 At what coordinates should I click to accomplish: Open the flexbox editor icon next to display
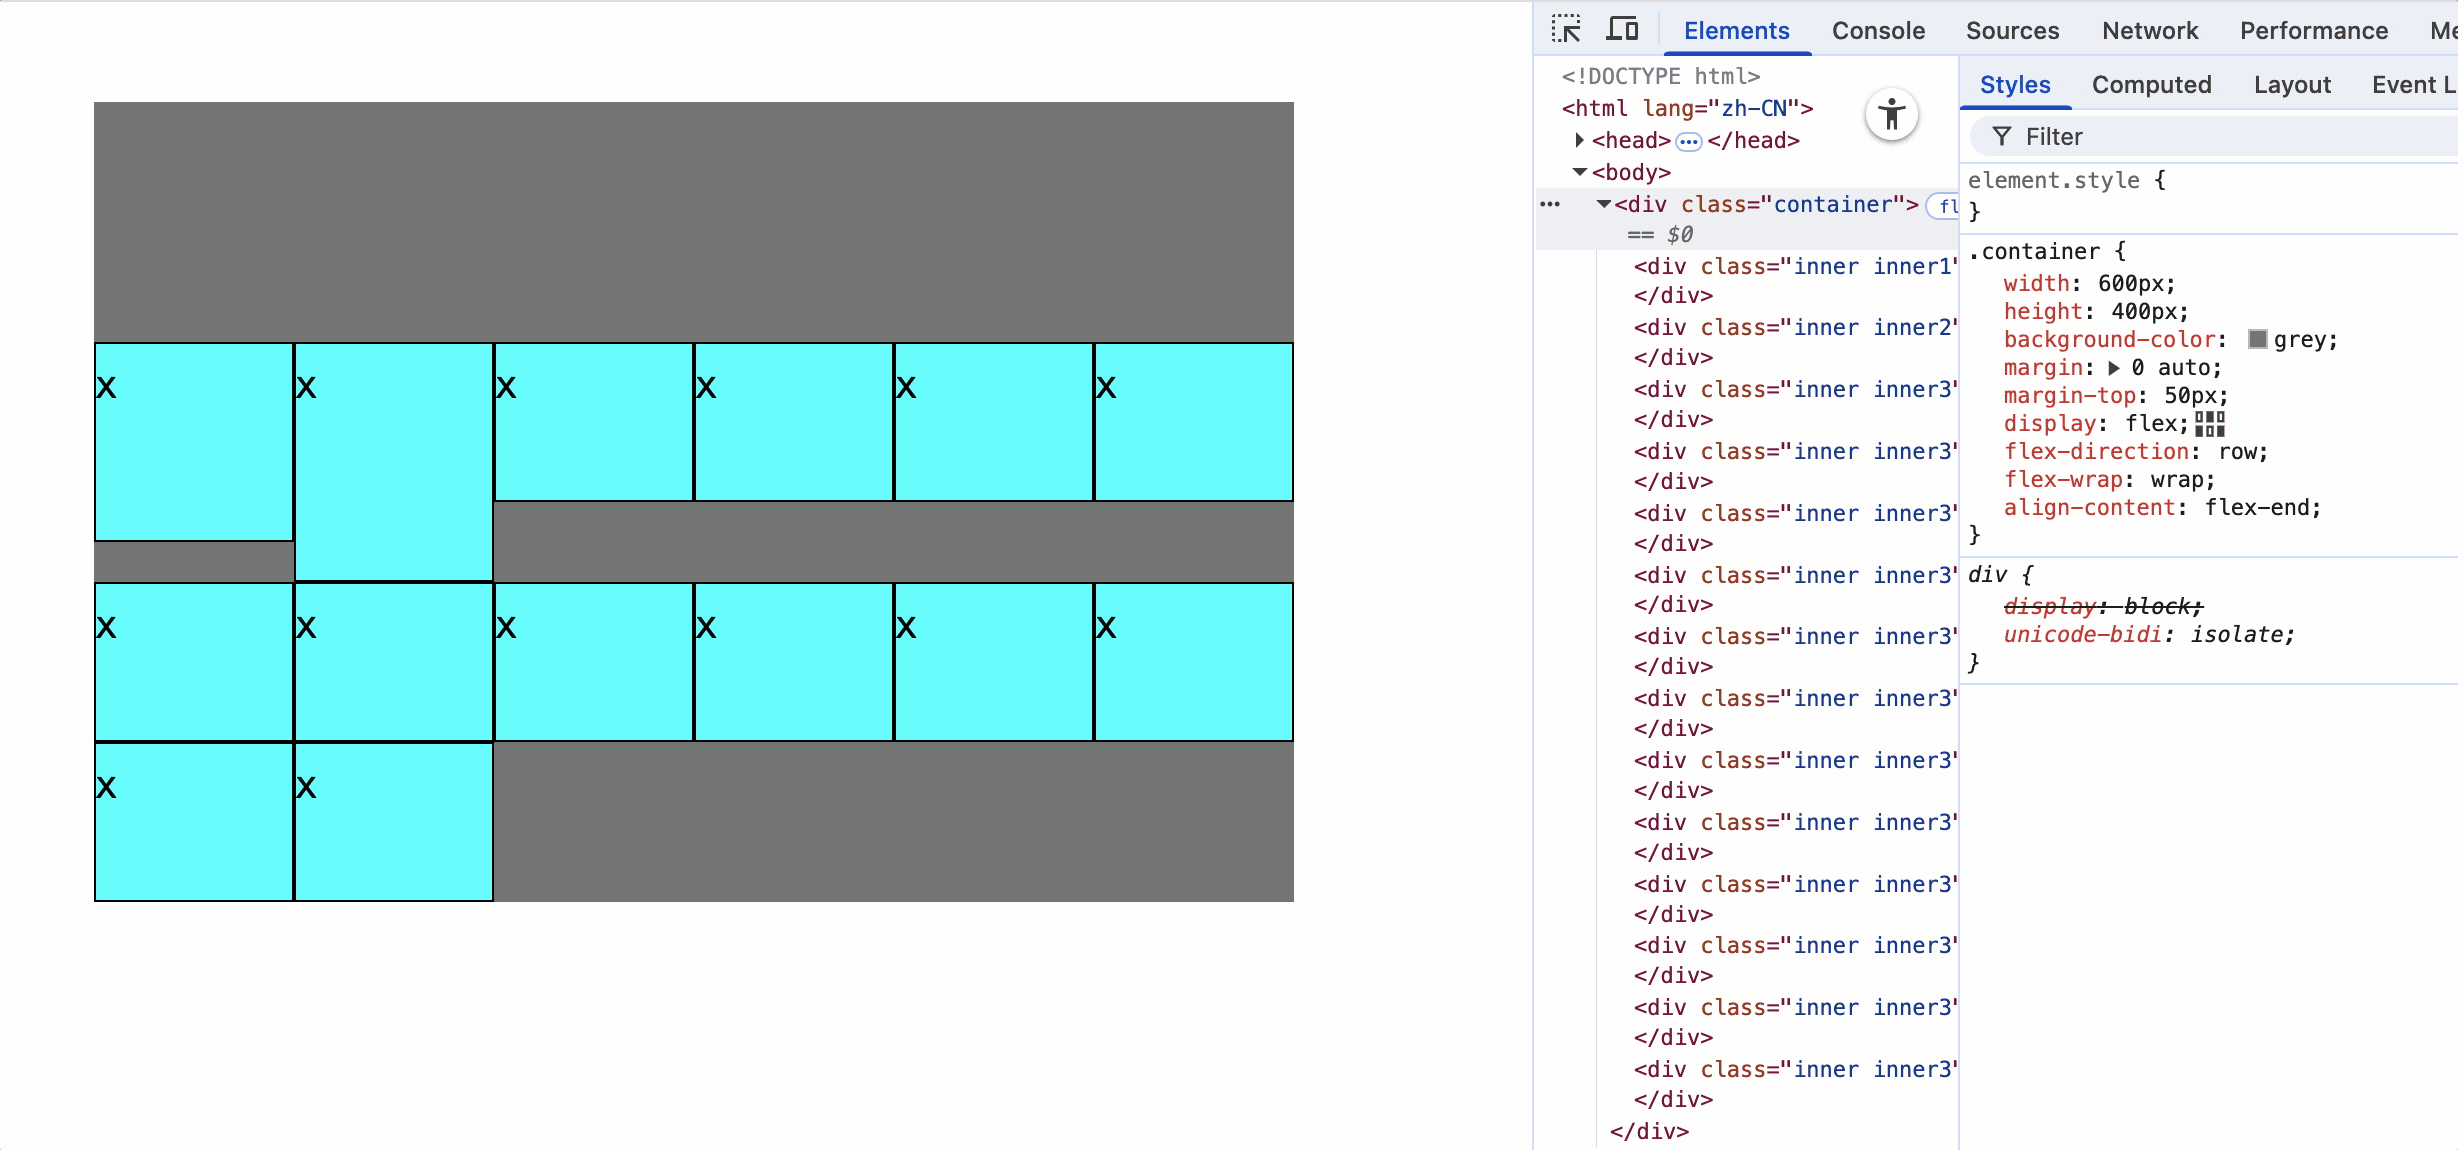(2210, 424)
